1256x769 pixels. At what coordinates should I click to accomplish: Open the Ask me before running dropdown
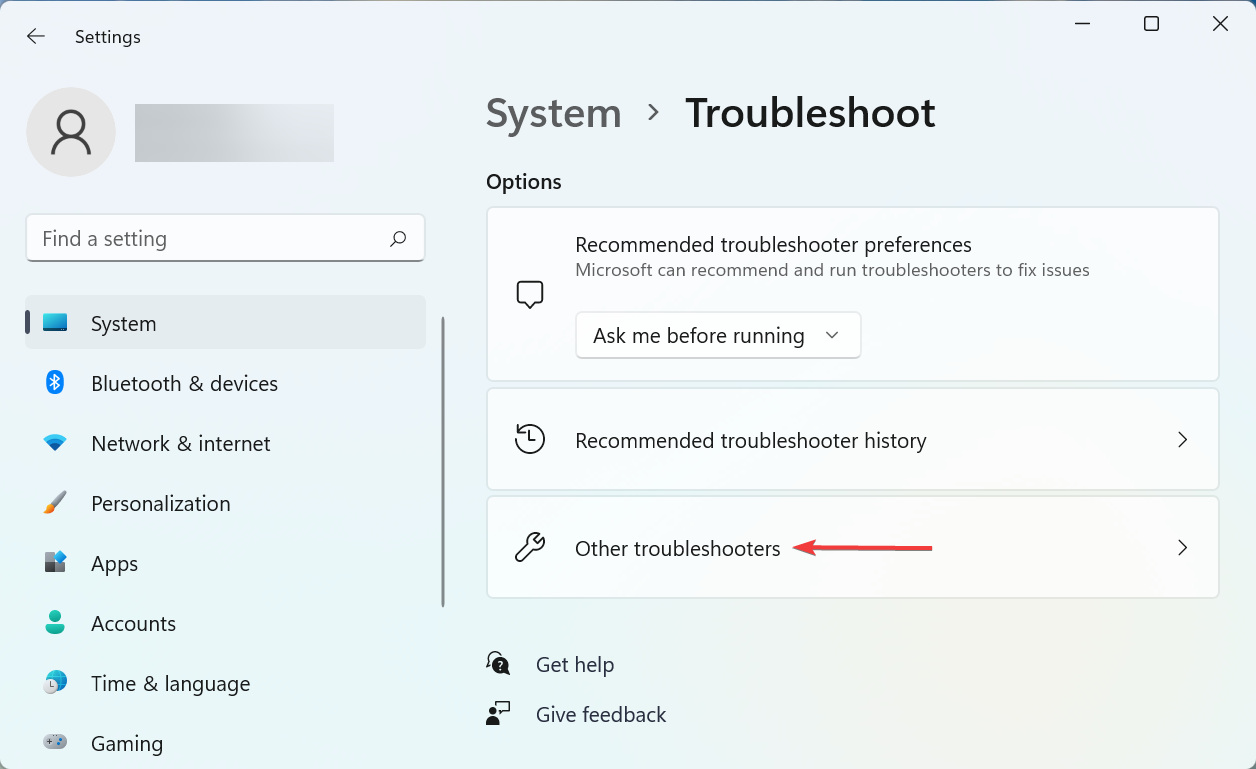pos(718,335)
